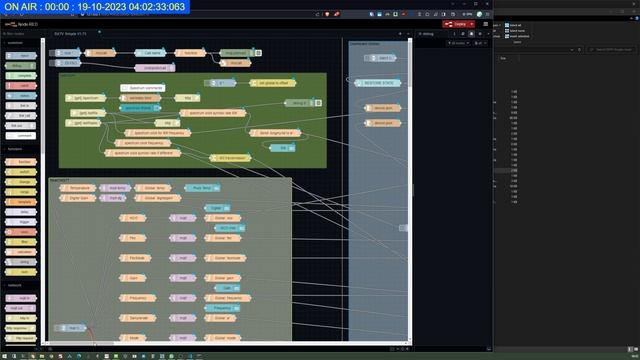Toggle the debug node button in the green Spectrum group

coord(318,103)
